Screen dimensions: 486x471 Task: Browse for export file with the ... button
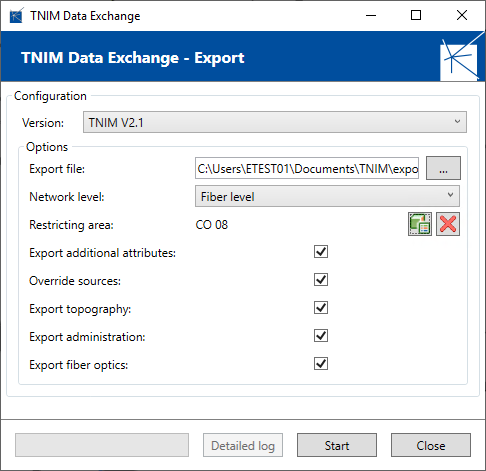point(443,168)
